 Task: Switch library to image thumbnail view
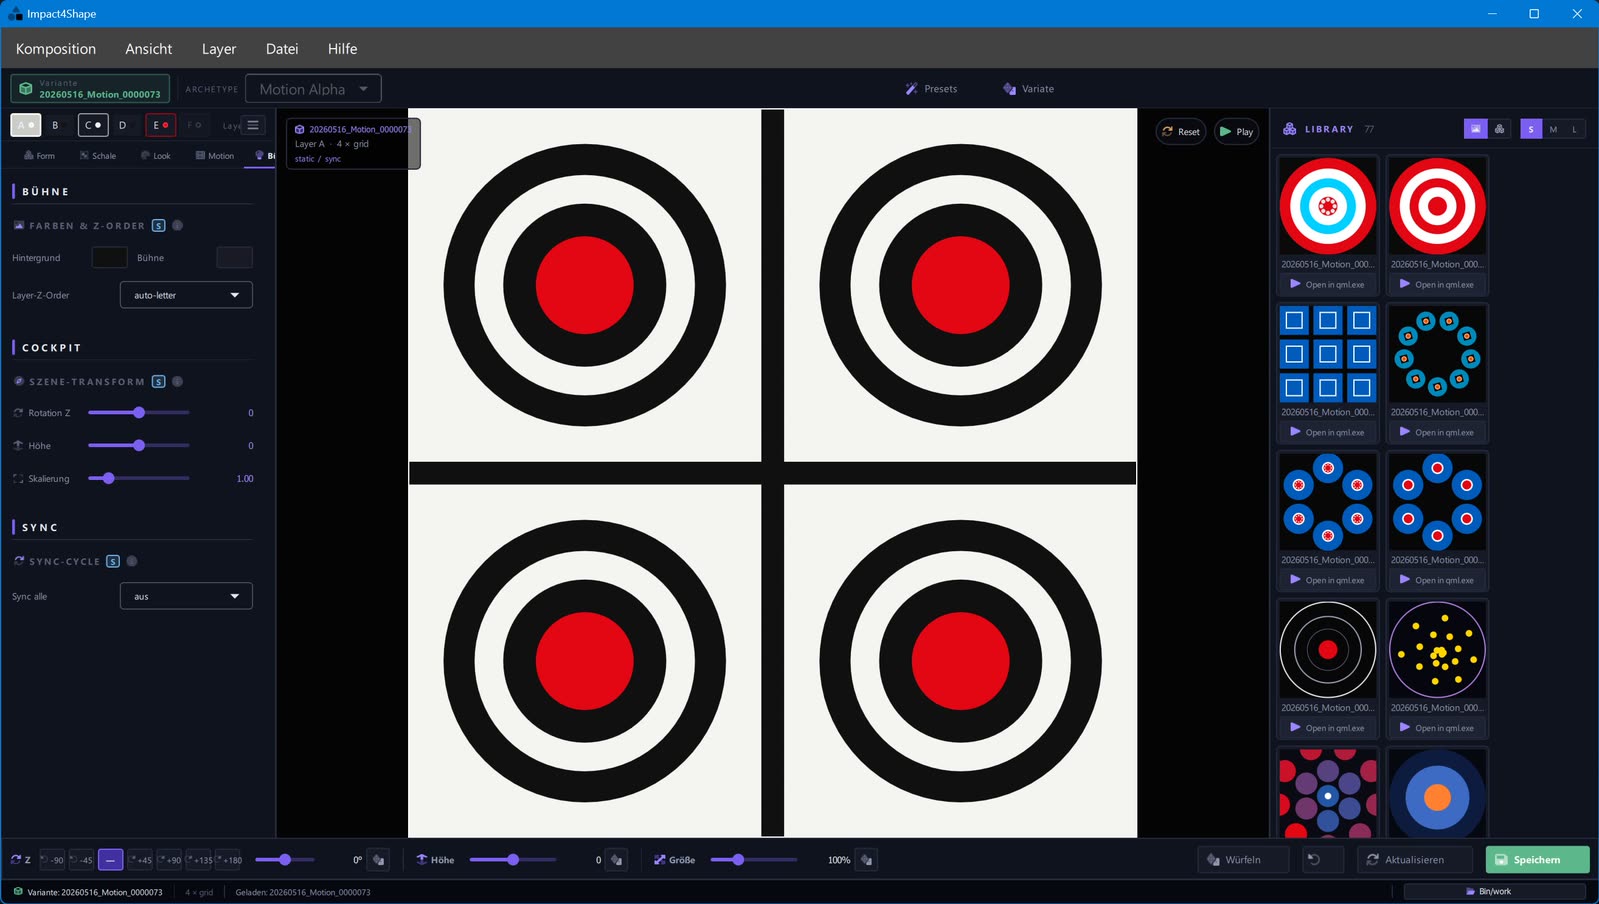[1475, 129]
